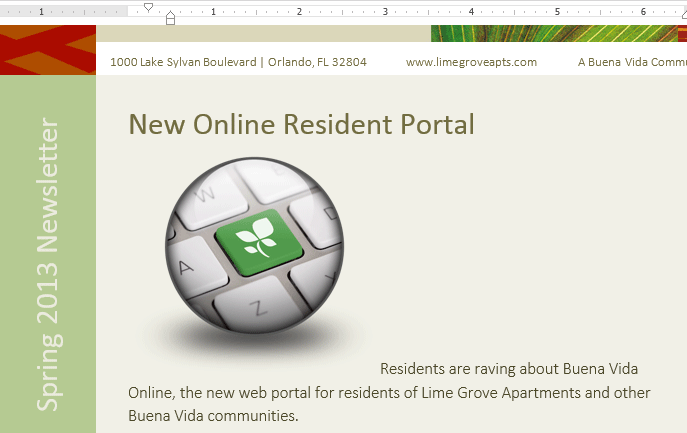Click the www.limegroveapts.com web address
687x433 pixels.
point(471,62)
